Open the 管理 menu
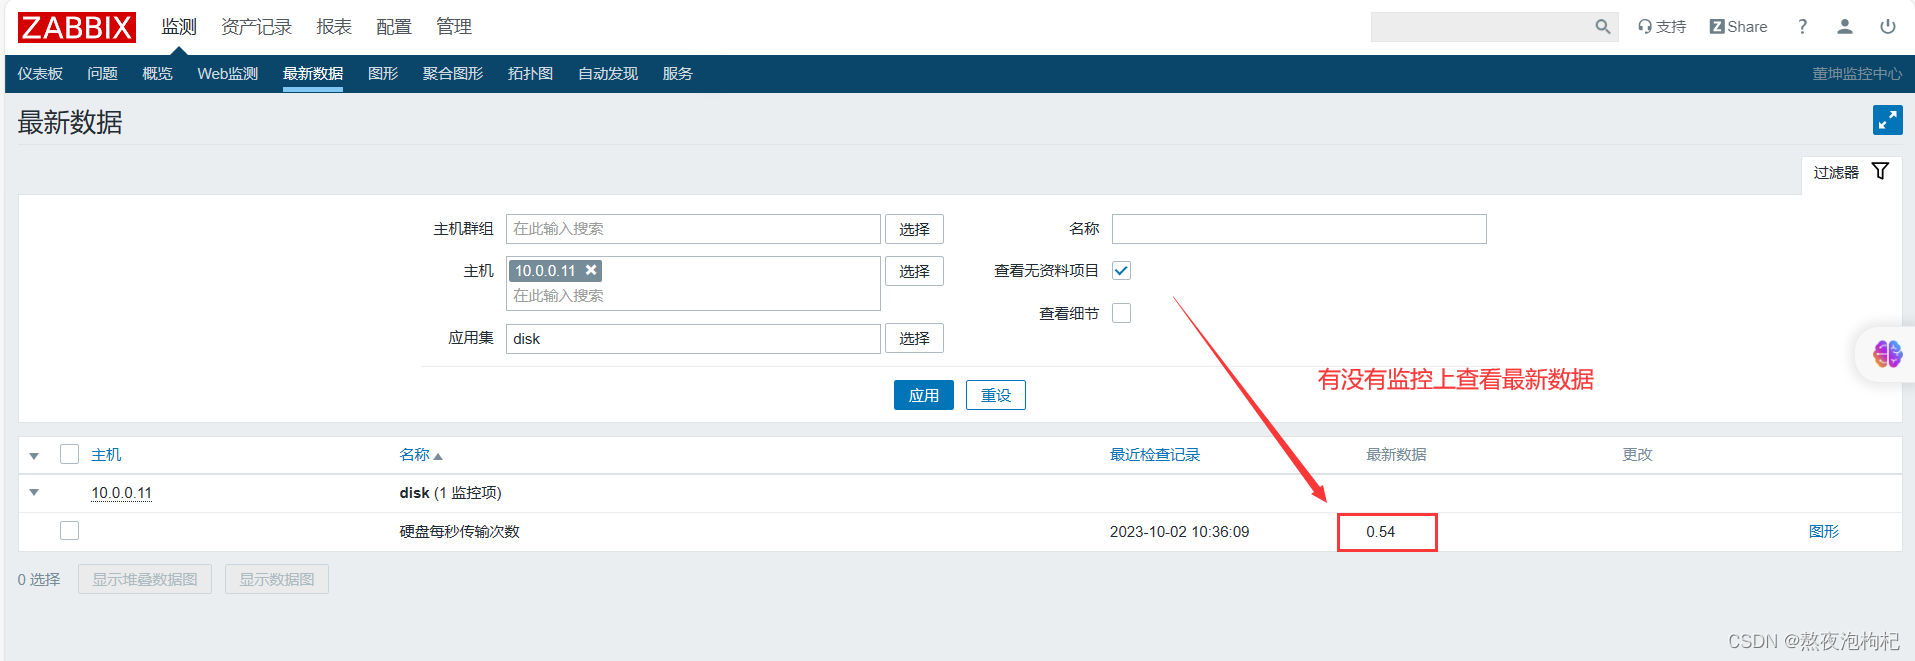The width and height of the screenshot is (1915, 661). 454,27
